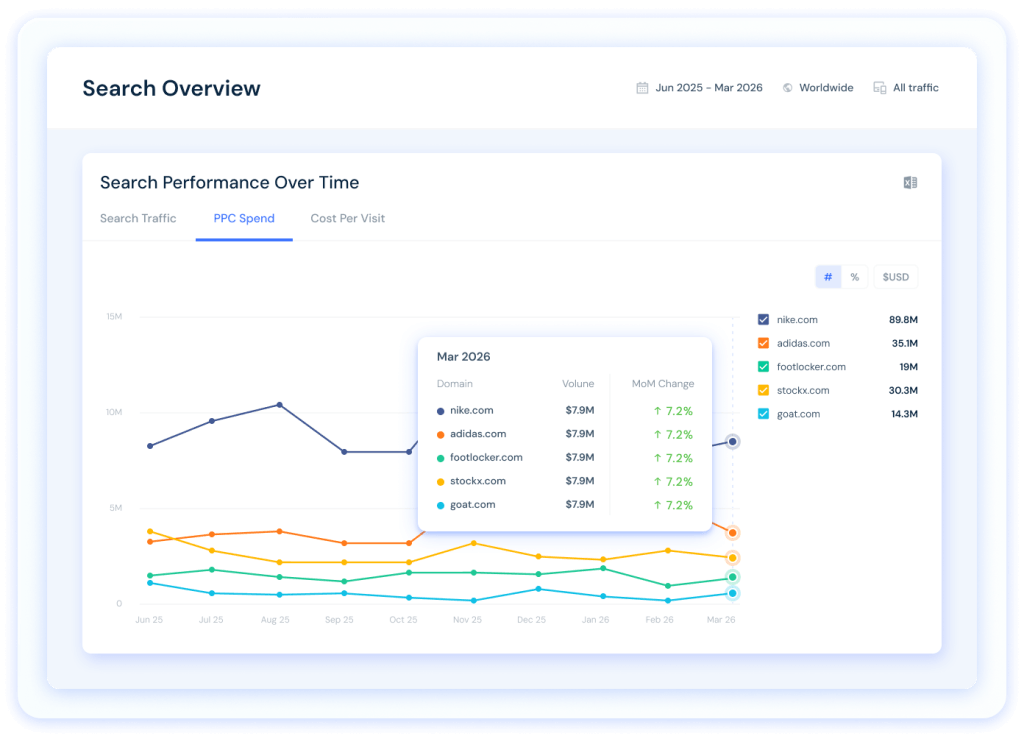Click the 19M total for footlocker.com
Viewport: 1024px width, 736px height.
[x=908, y=366]
